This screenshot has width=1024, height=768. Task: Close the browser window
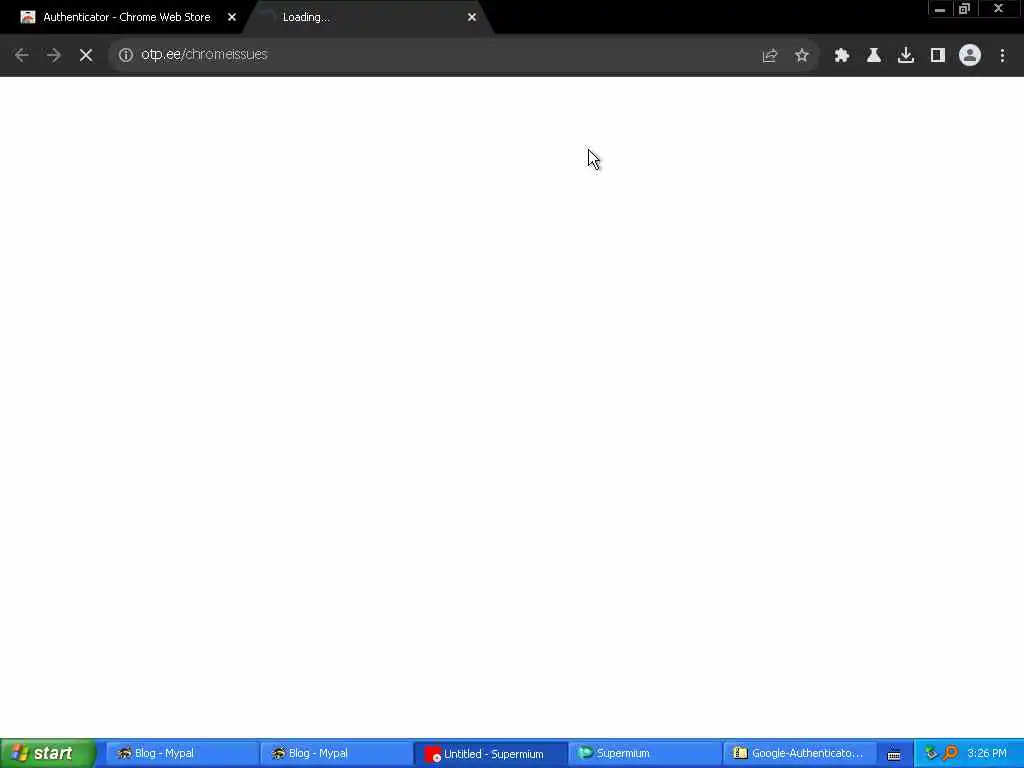coord(999,9)
